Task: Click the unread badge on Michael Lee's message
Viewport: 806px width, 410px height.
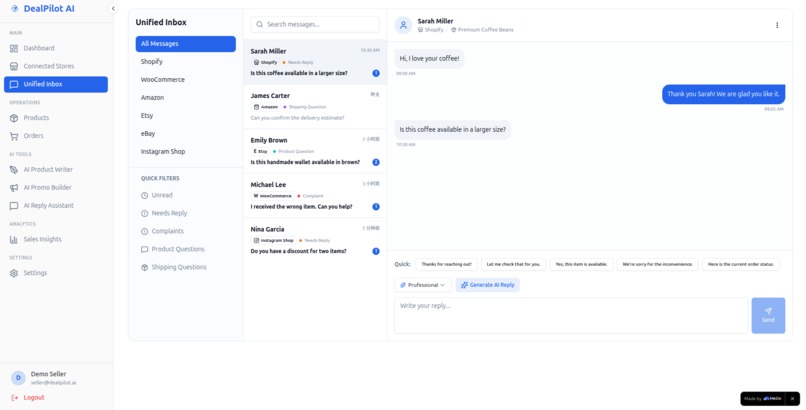Action: tap(376, 207)
